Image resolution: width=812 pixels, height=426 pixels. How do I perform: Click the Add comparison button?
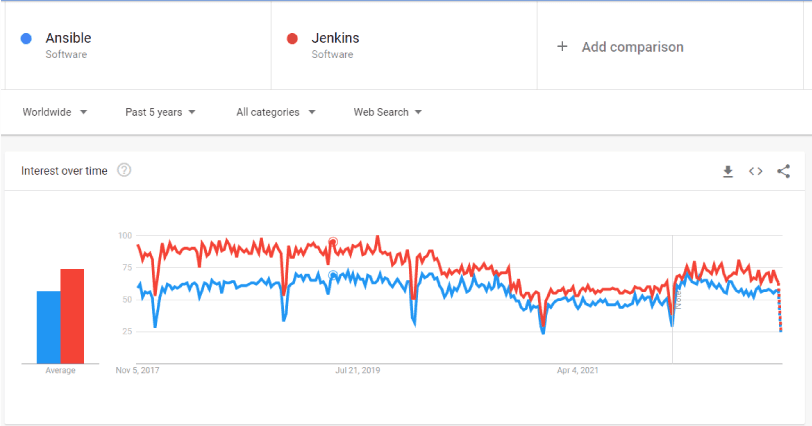(632, 46)
